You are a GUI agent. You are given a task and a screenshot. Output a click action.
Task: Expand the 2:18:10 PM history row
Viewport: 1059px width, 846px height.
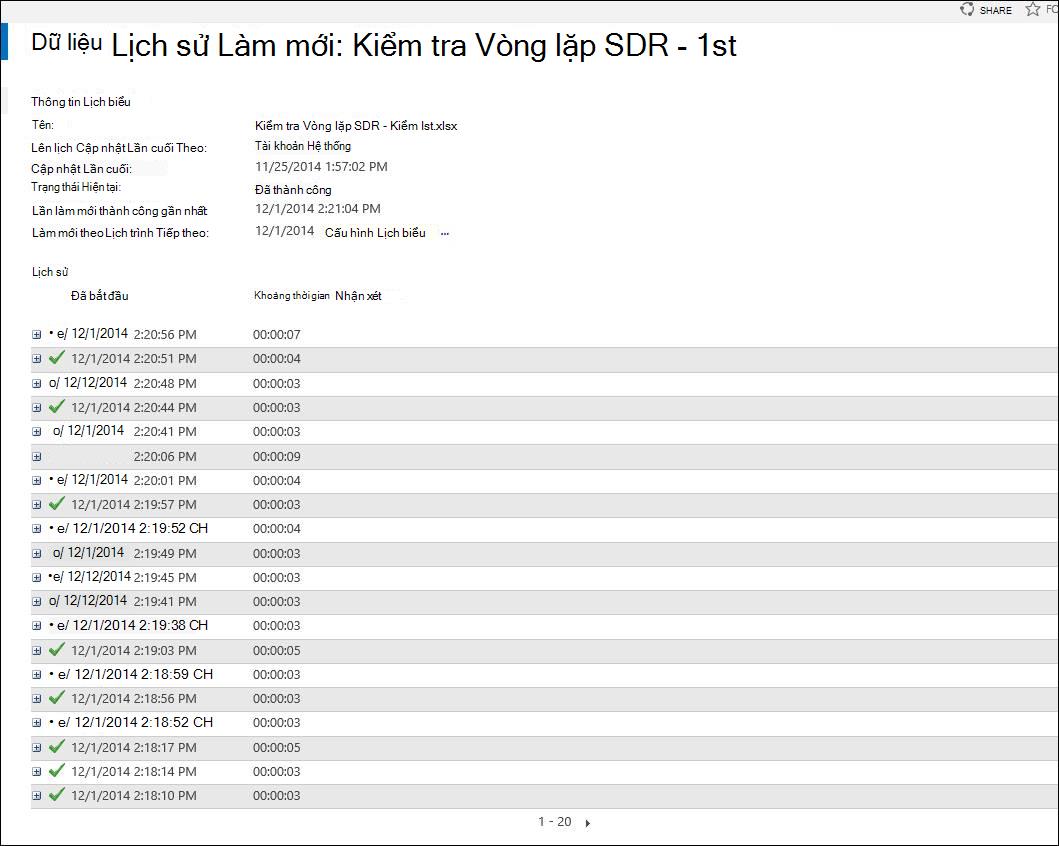[x=36, y=796]
